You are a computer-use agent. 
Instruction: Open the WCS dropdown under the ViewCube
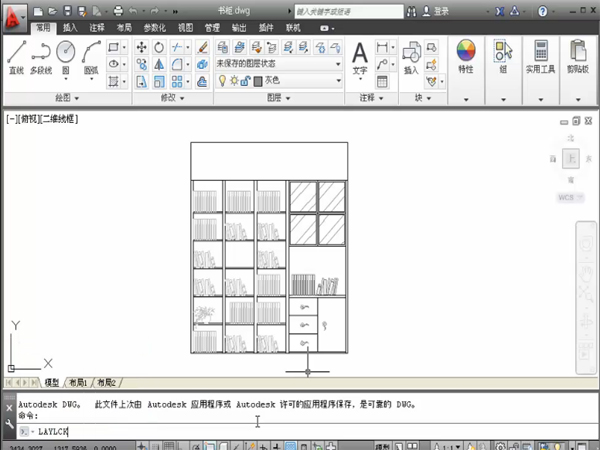click(570, 197)
